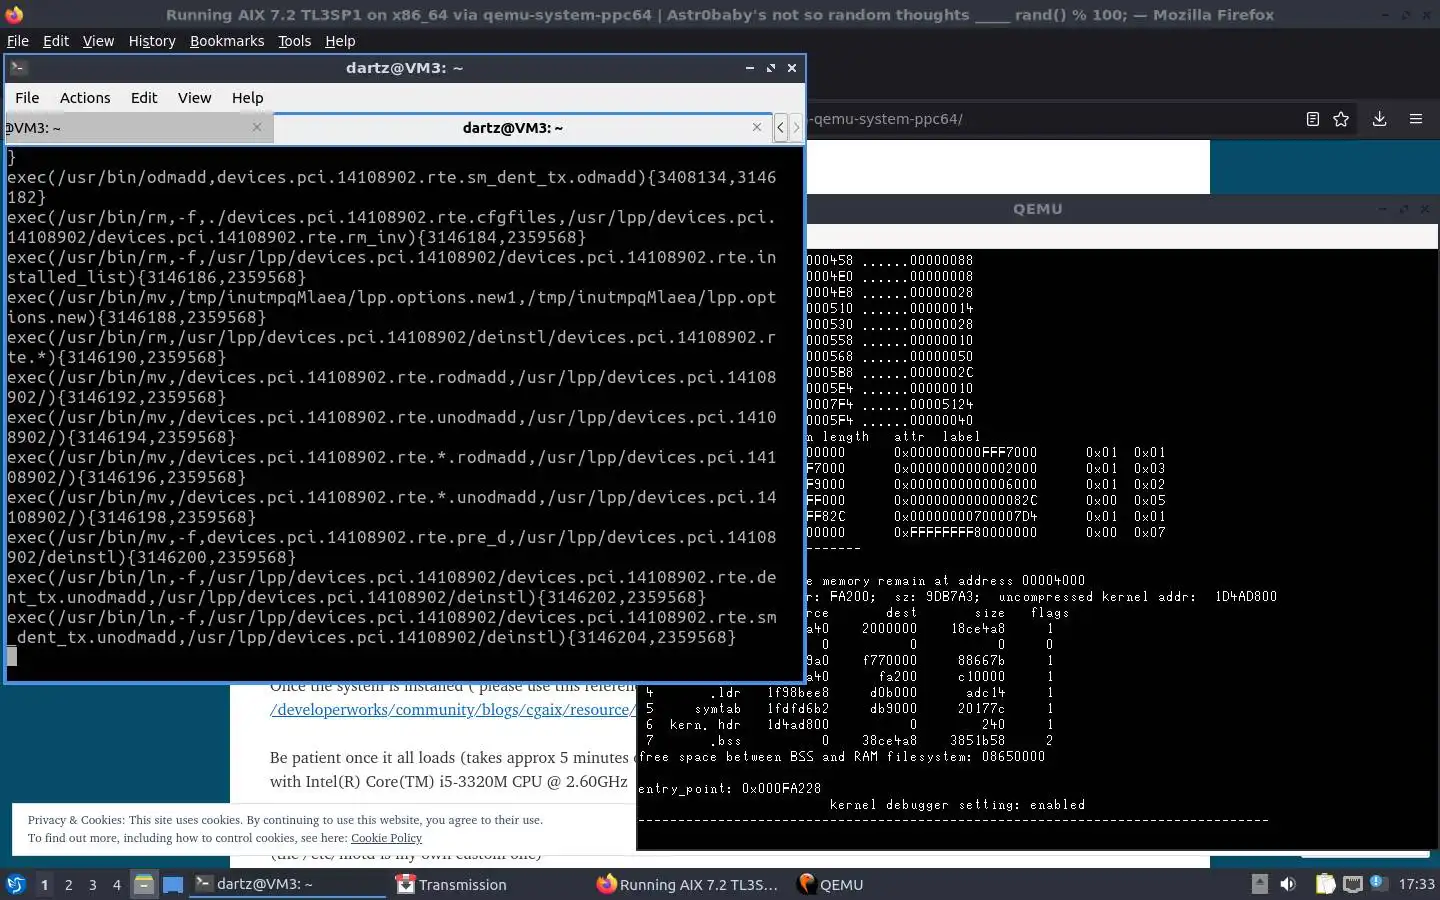
Task: Open Firefox Bookmarks menu
Action: point(227,41)
